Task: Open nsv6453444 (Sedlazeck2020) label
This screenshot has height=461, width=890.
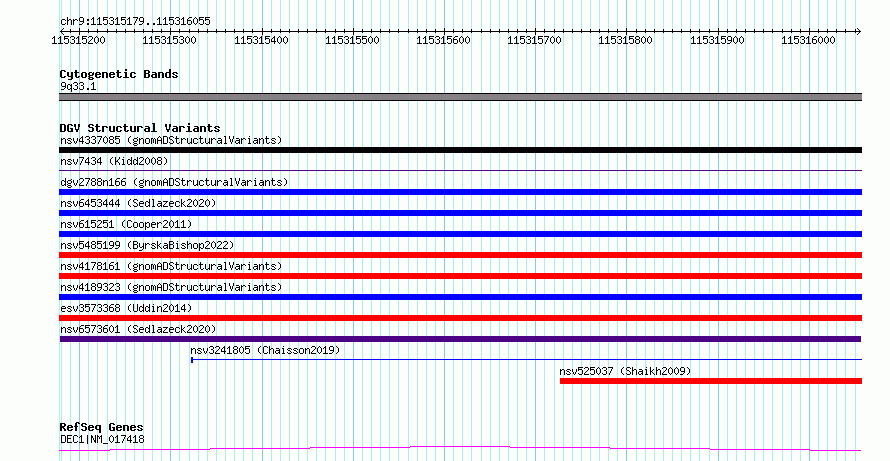Action: coord(138,203)
